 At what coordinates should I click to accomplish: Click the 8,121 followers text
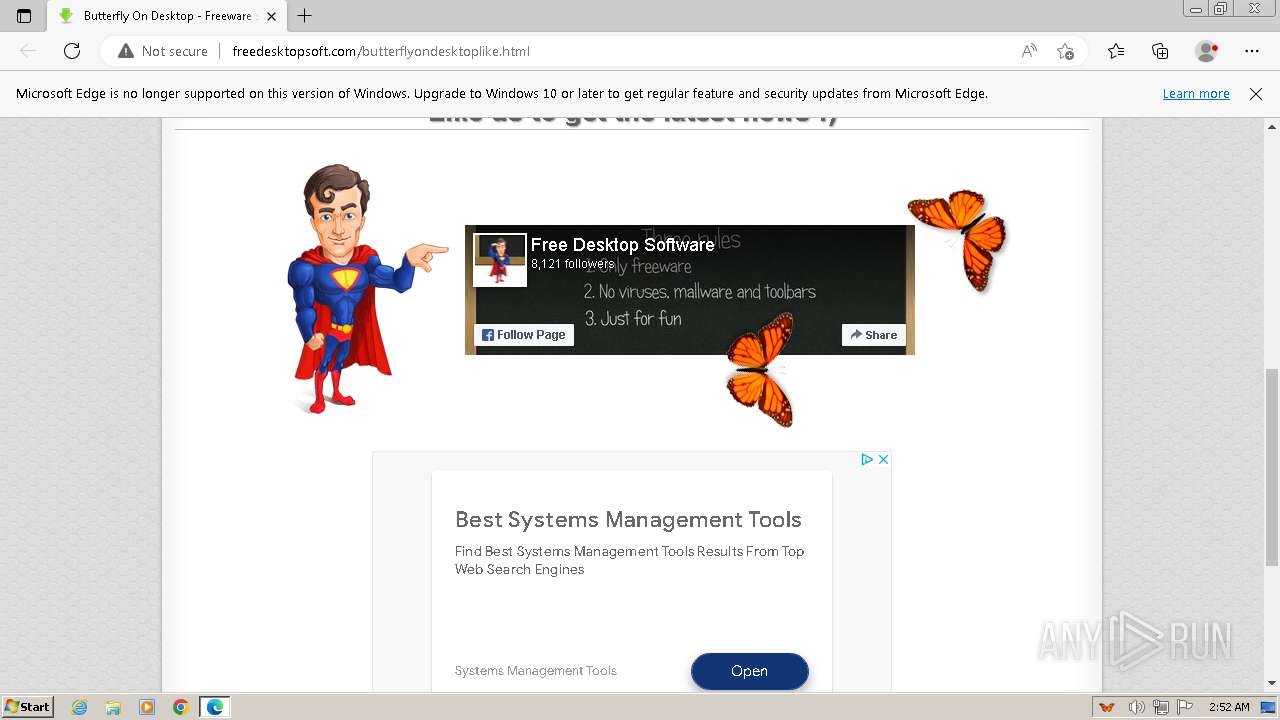pyautogui.click(x=573, y=264)
